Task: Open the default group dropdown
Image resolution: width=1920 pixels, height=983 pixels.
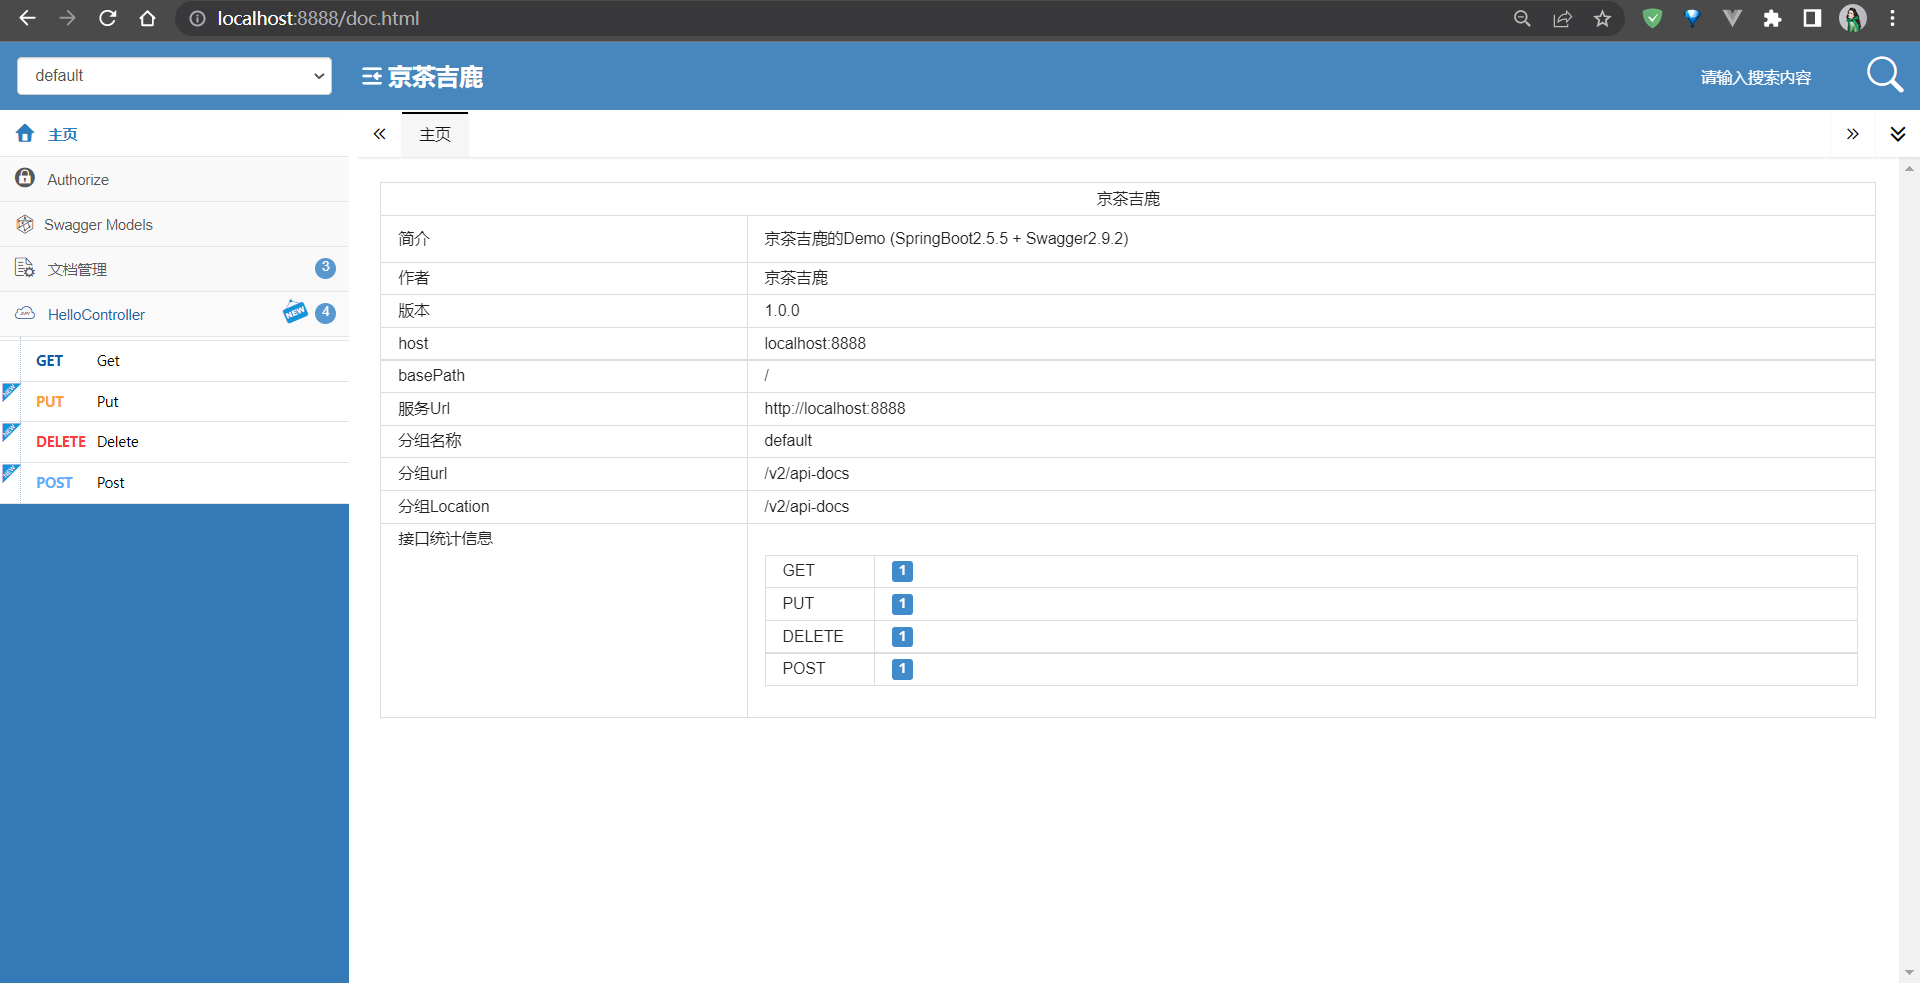Action: tap(174, 76)
